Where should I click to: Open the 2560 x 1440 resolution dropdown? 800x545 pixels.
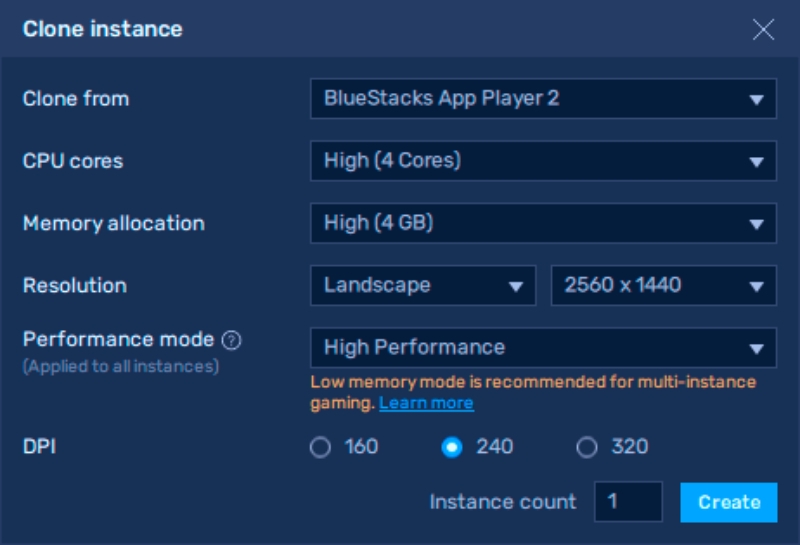click(x=664, y=285)
